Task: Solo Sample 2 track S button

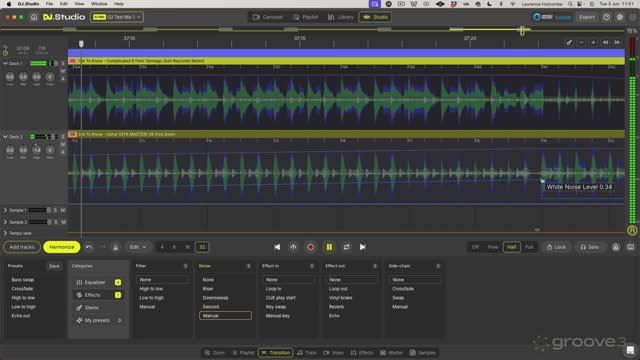Action: pos(56,222)
